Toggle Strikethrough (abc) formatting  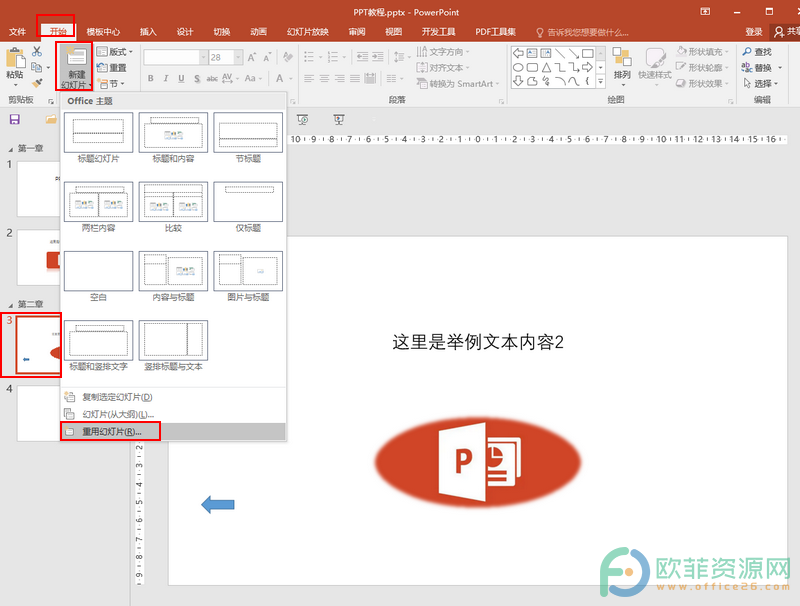tap(212, 78)
